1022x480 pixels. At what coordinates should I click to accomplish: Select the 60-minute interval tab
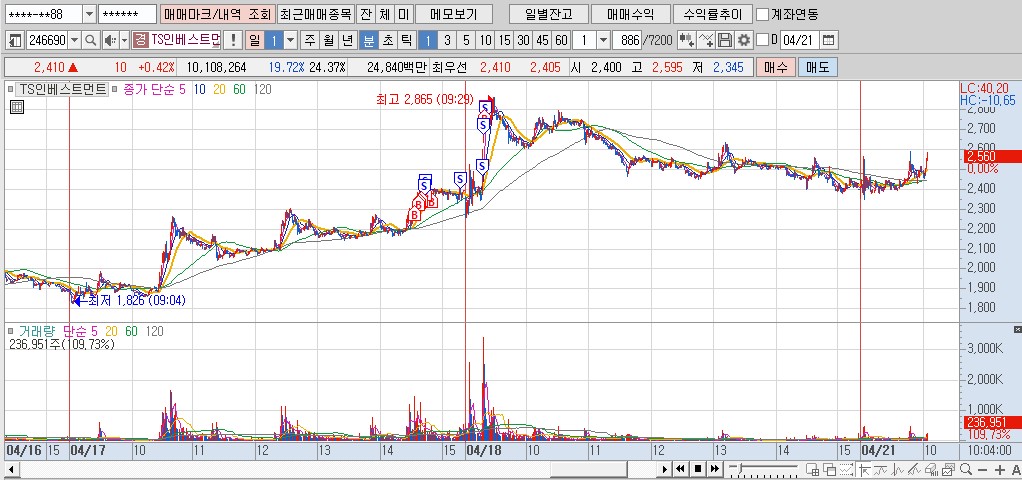561,40
